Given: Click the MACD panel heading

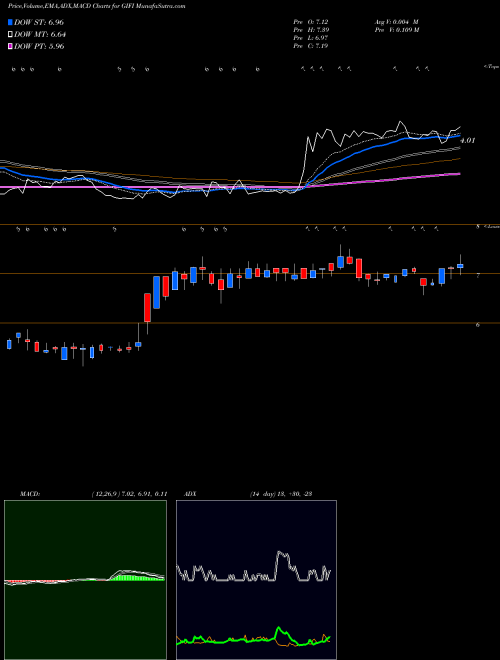Looking at the screenshot, I should (29, 494).
